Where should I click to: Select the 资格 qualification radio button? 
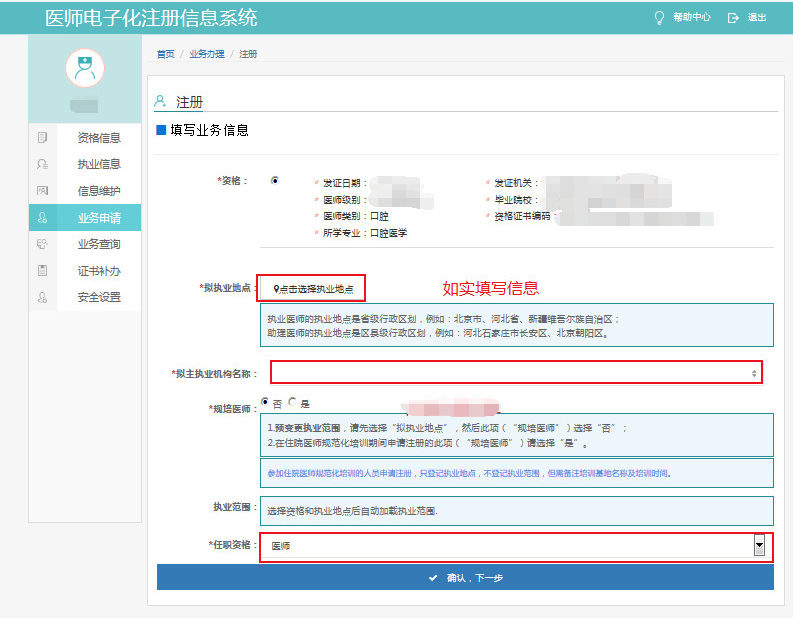point(275,181)
